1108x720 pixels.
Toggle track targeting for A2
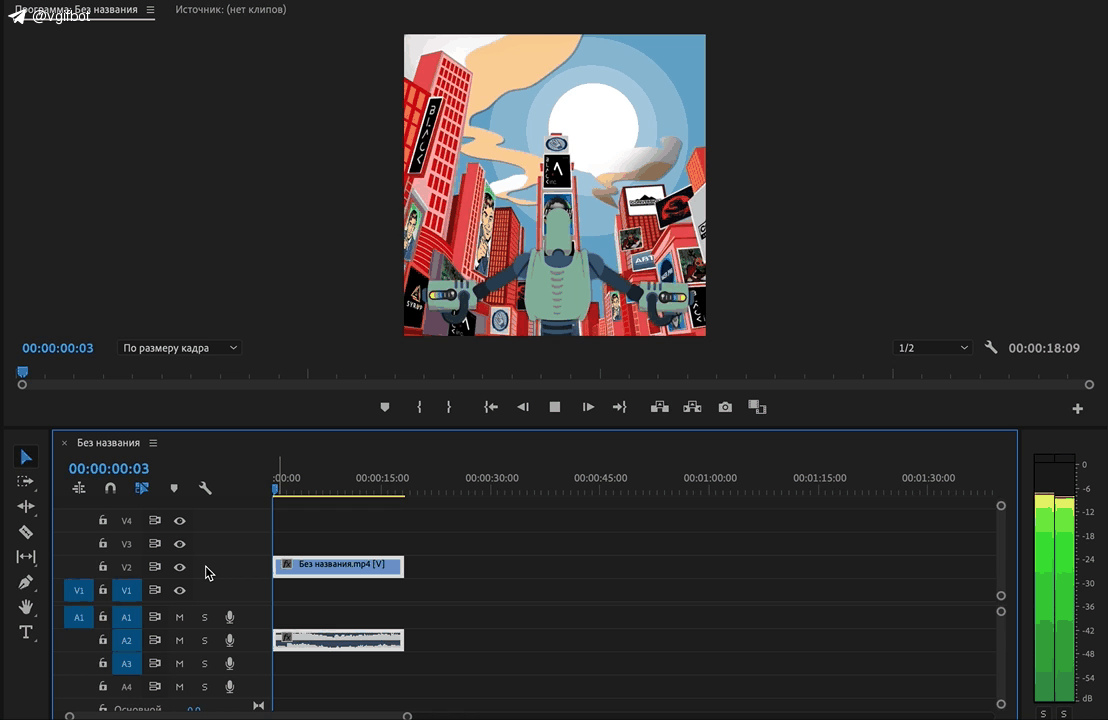click(x=126, y=641)
